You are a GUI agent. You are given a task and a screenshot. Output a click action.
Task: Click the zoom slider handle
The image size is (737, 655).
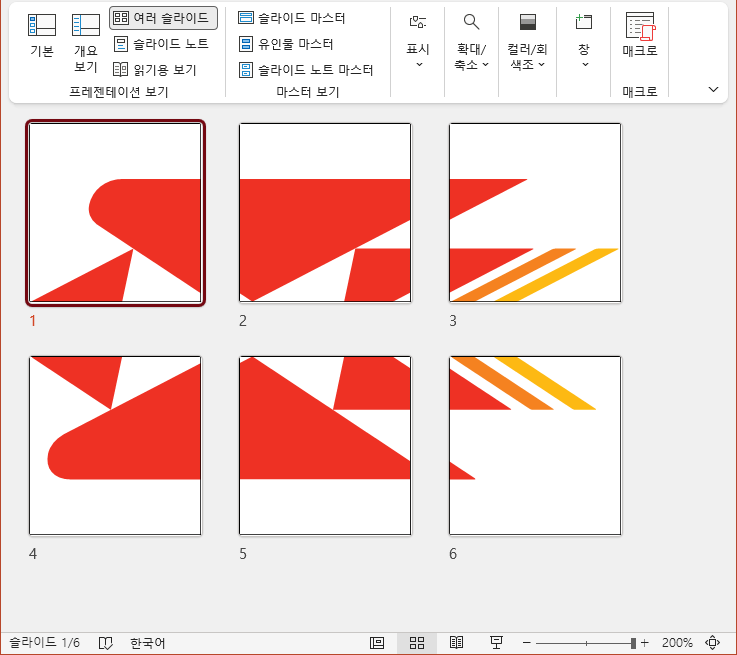tap(633, 643)
